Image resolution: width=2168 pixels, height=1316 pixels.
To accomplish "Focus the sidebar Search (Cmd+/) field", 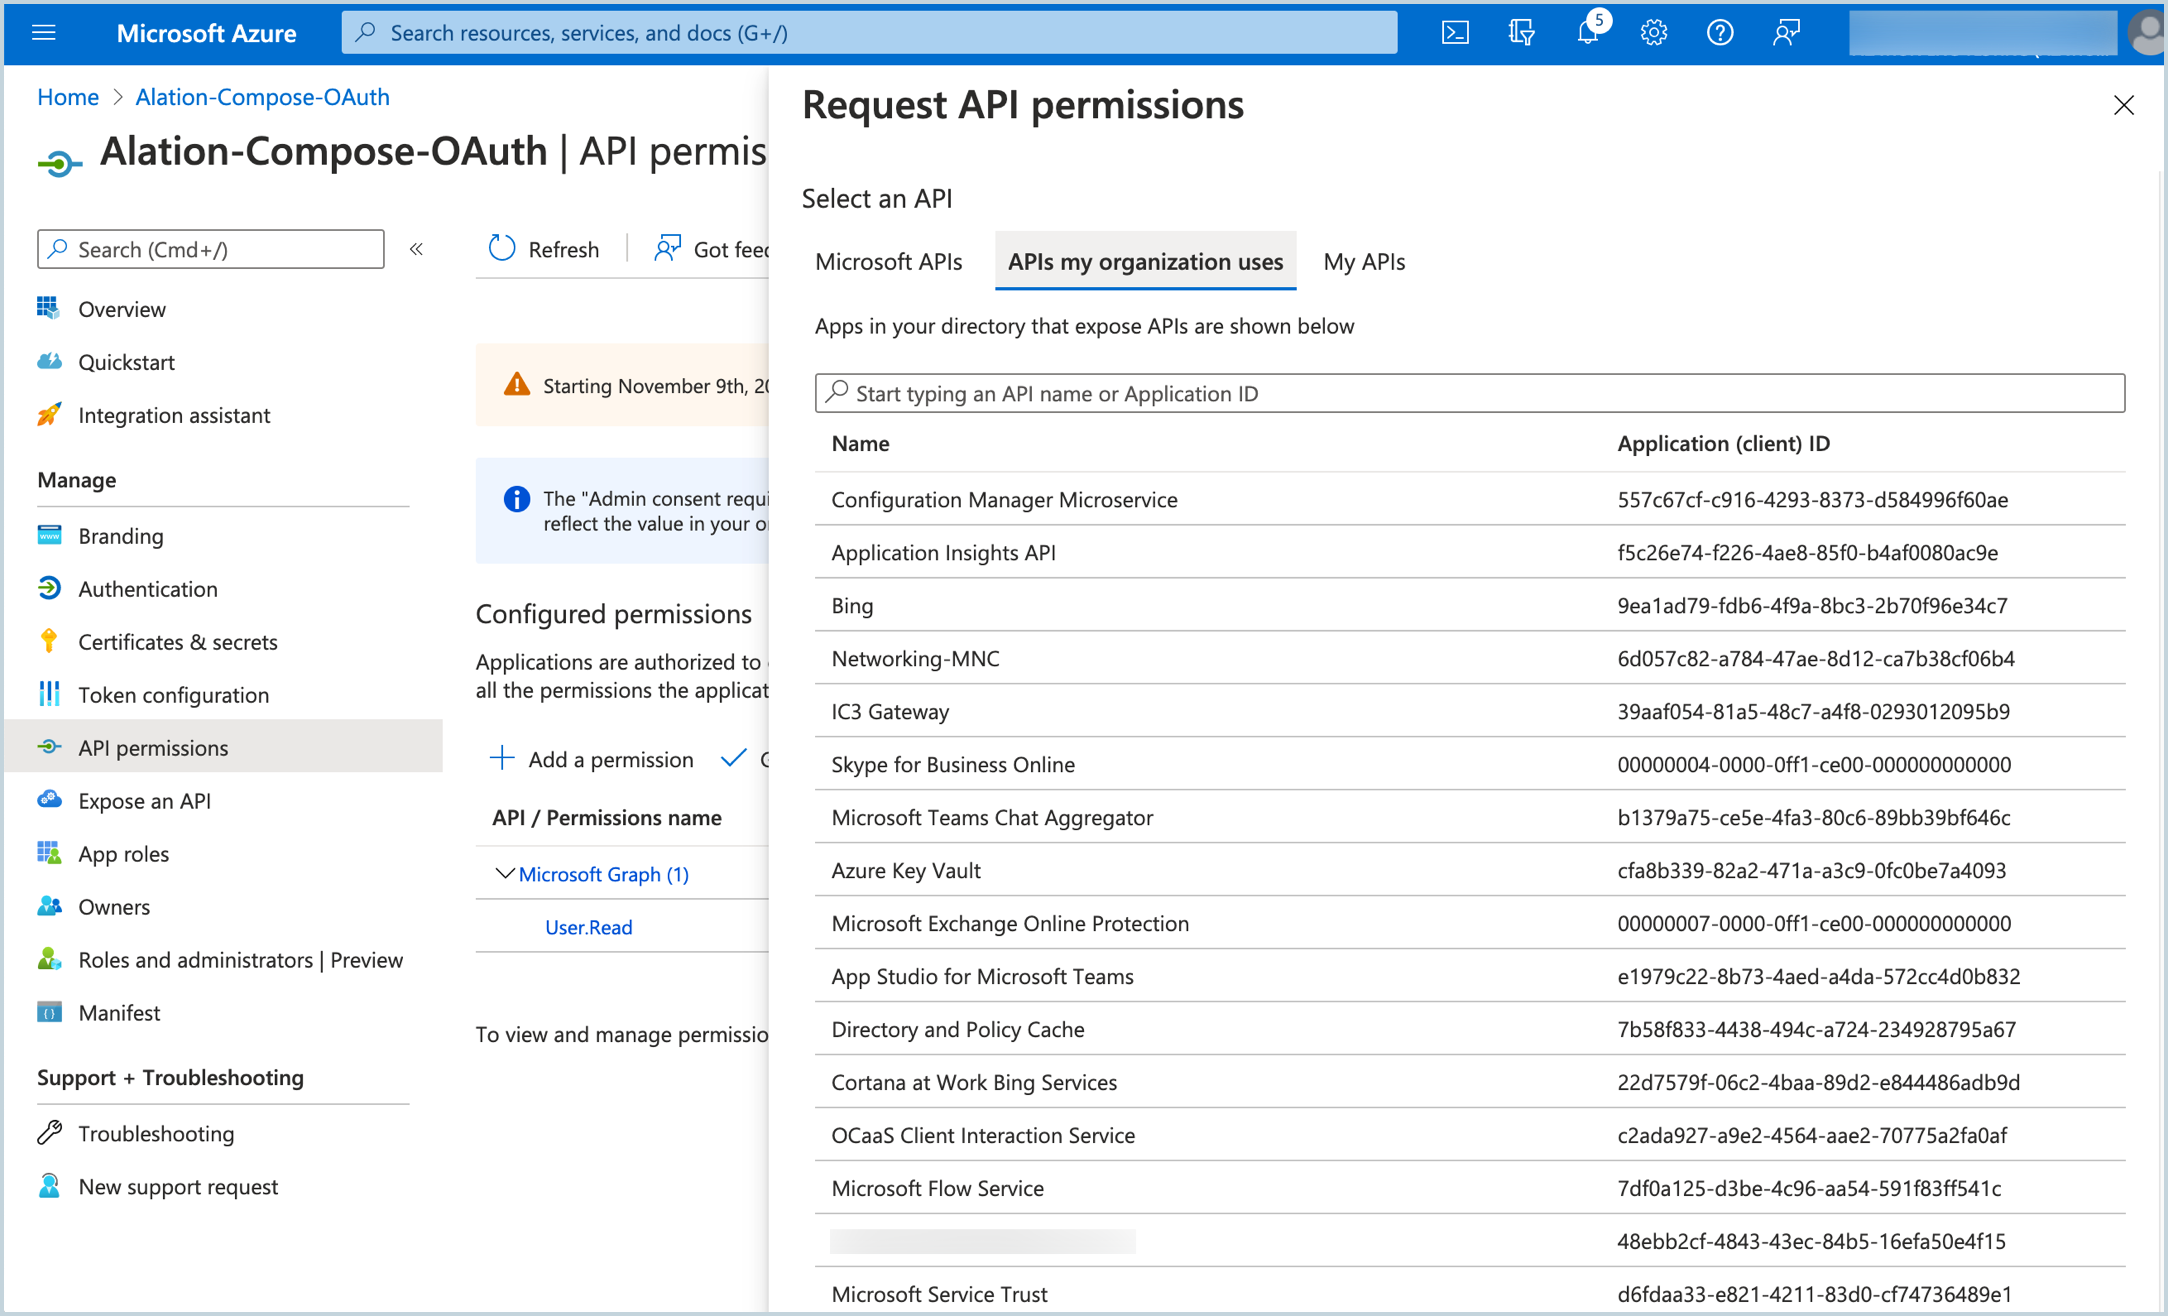I will [210, 249].
